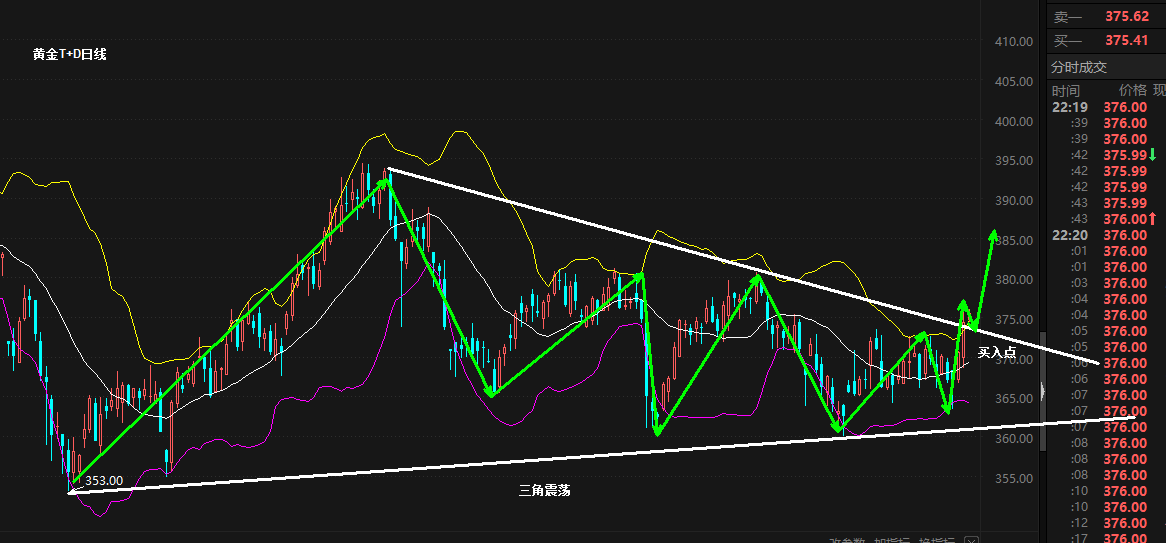This screenshot has height=543, width=1166.
Task: Click the 价格 column header
Action: (1133, 91)
